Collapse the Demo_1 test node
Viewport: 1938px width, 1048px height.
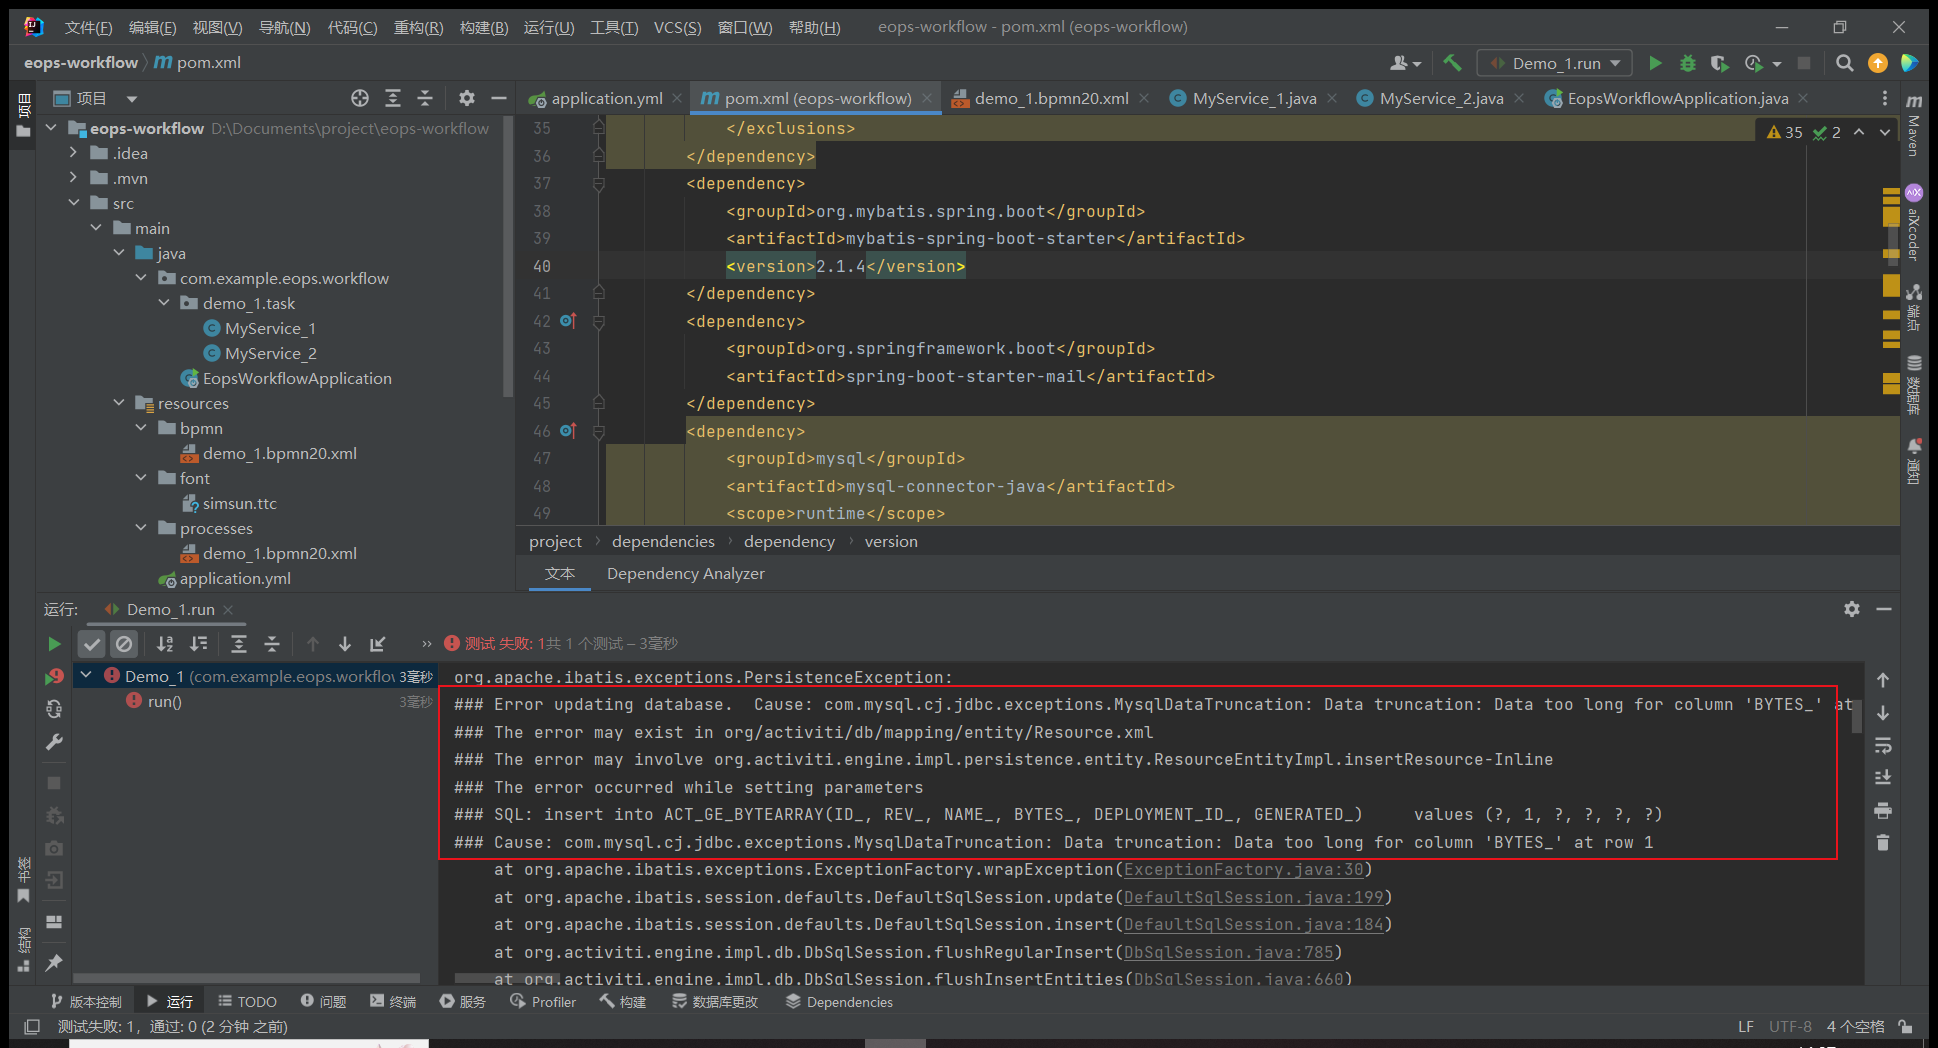(87, 676)
